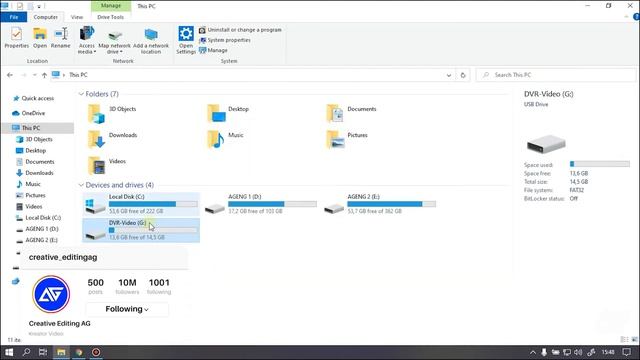640x360 pixels.
Task: Open System properties
Action: (x=224, y=40)
